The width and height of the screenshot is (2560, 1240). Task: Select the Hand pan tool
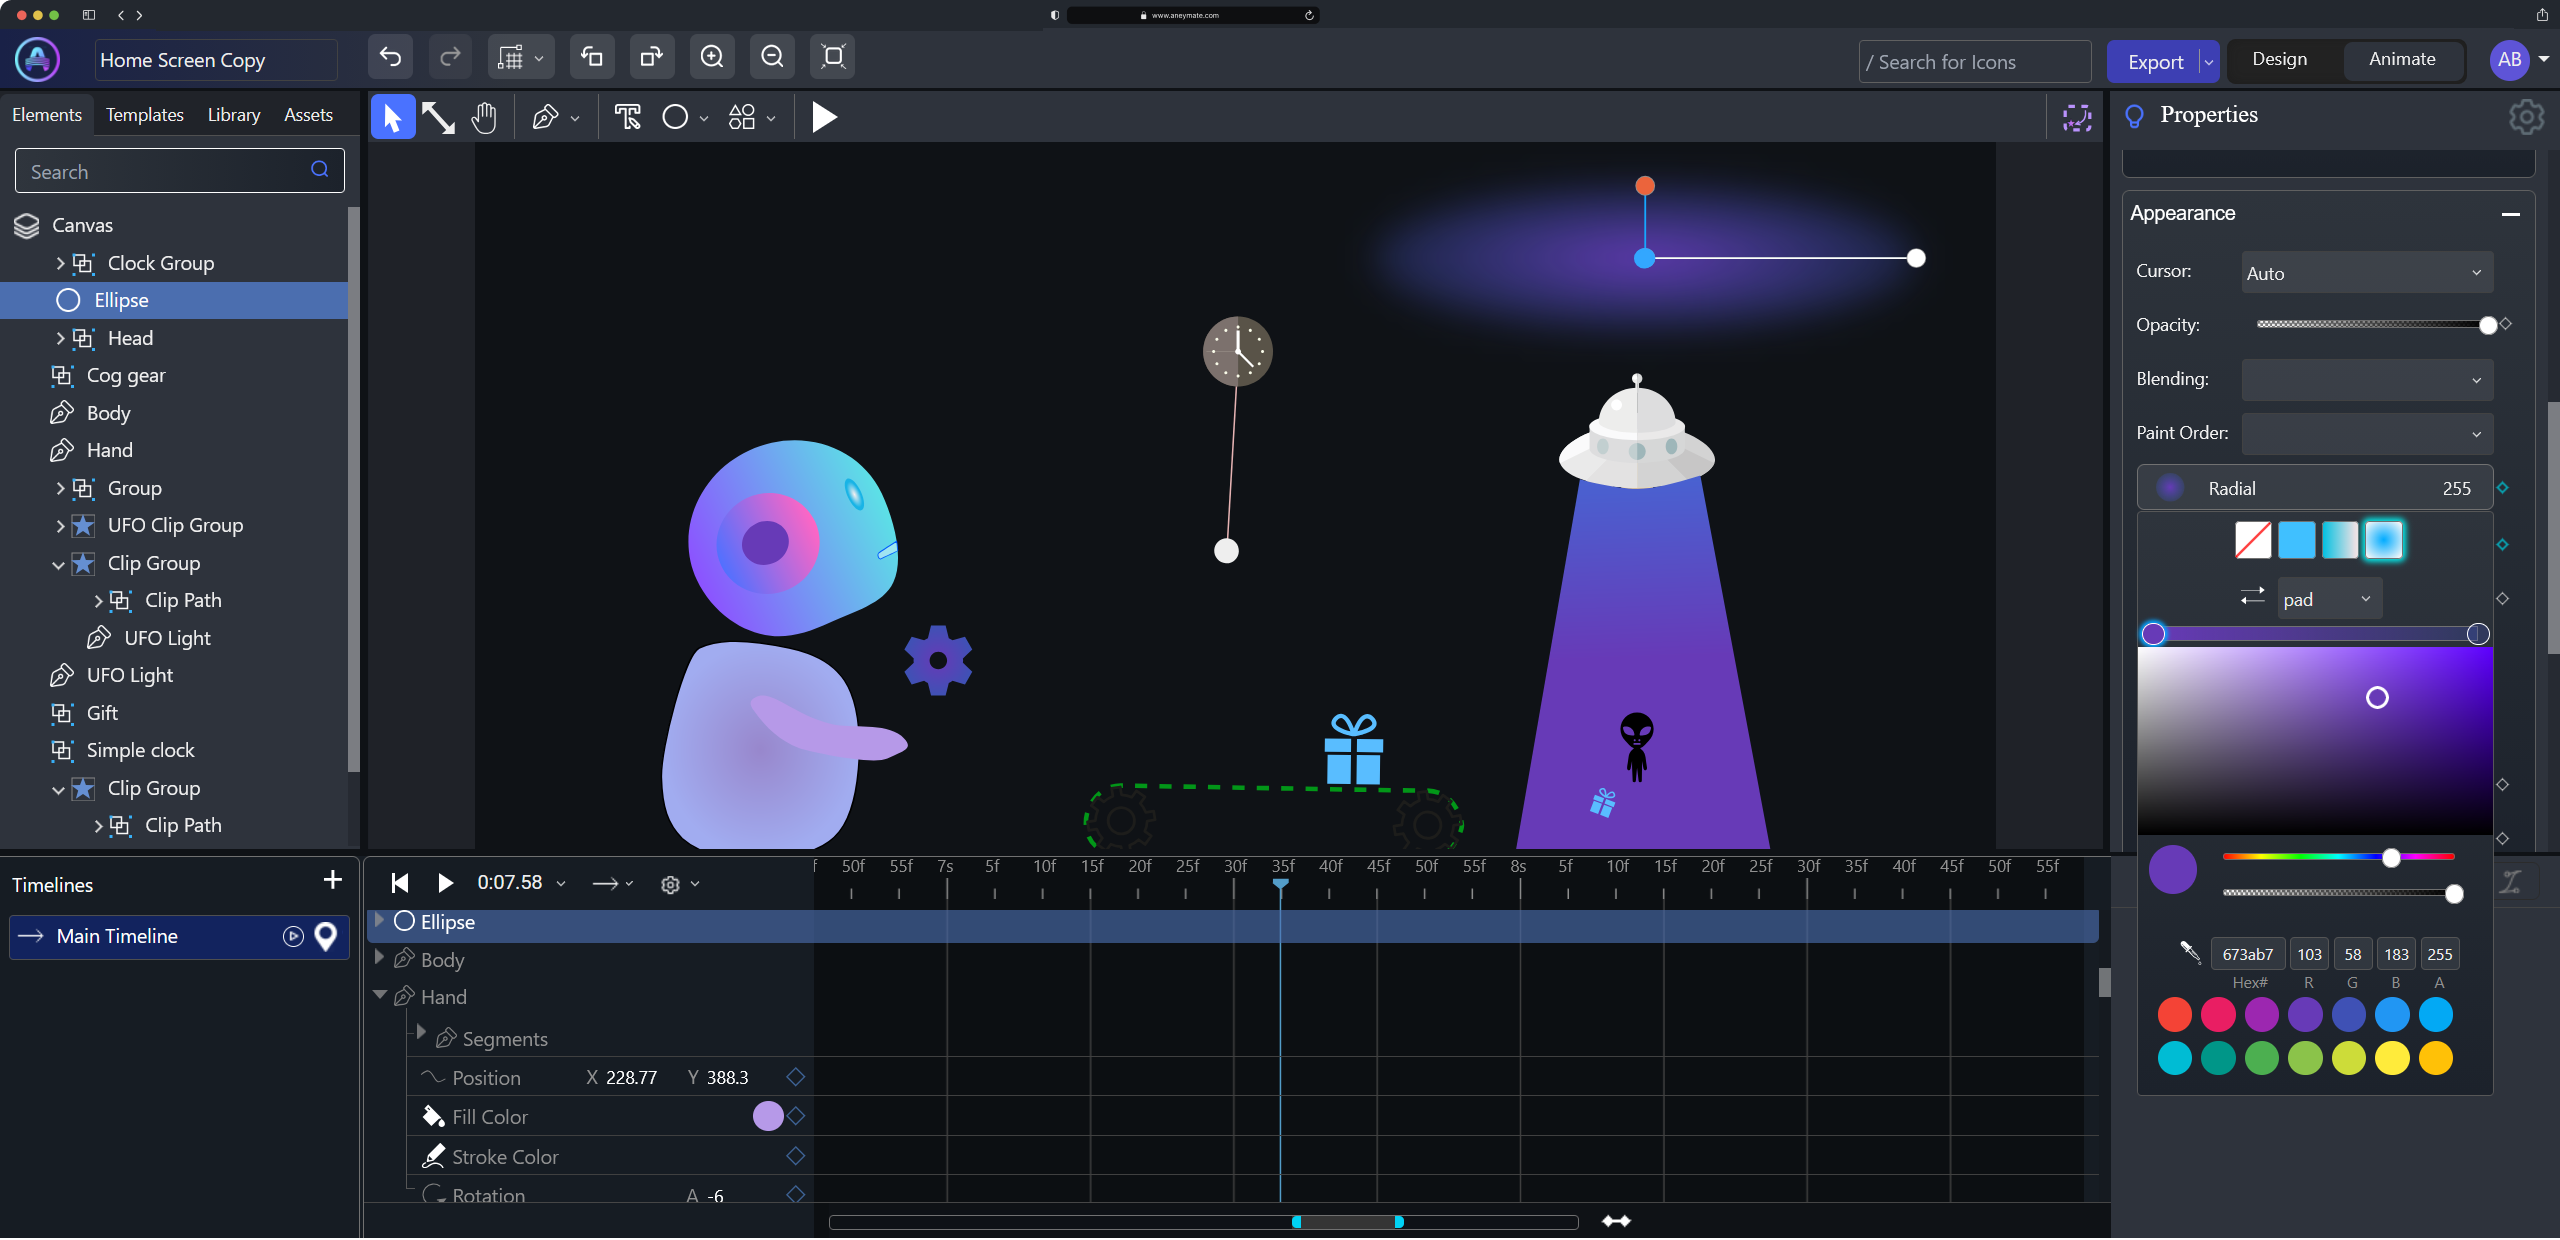484,117
